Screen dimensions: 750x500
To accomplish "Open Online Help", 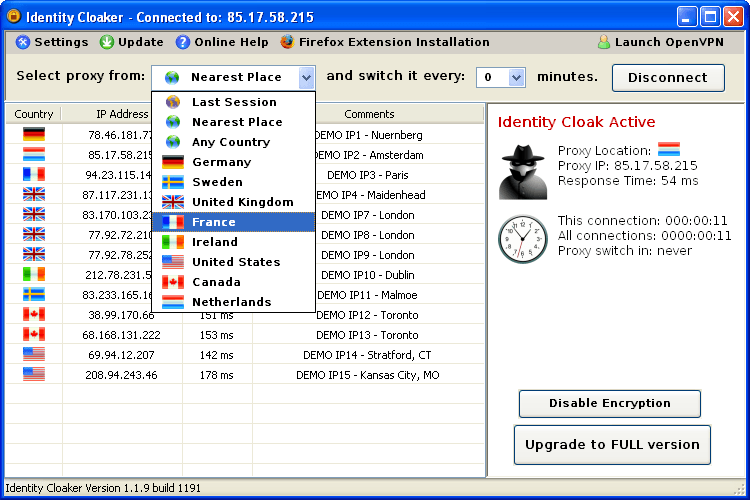I will [221, 42].
